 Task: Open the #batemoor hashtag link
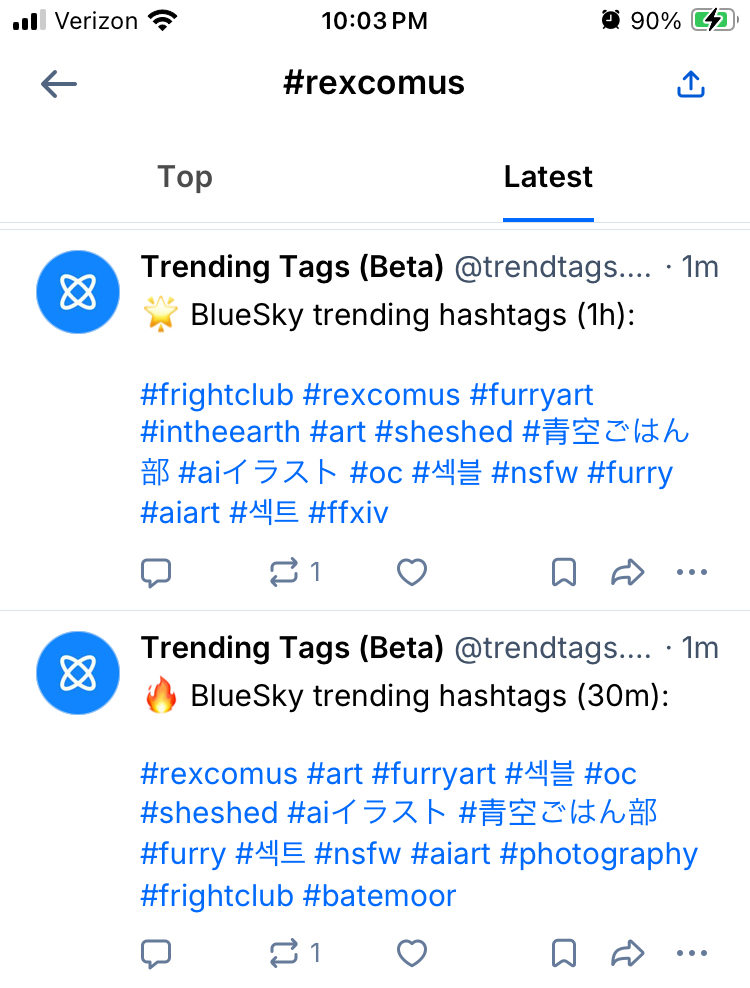coord(379,895)
